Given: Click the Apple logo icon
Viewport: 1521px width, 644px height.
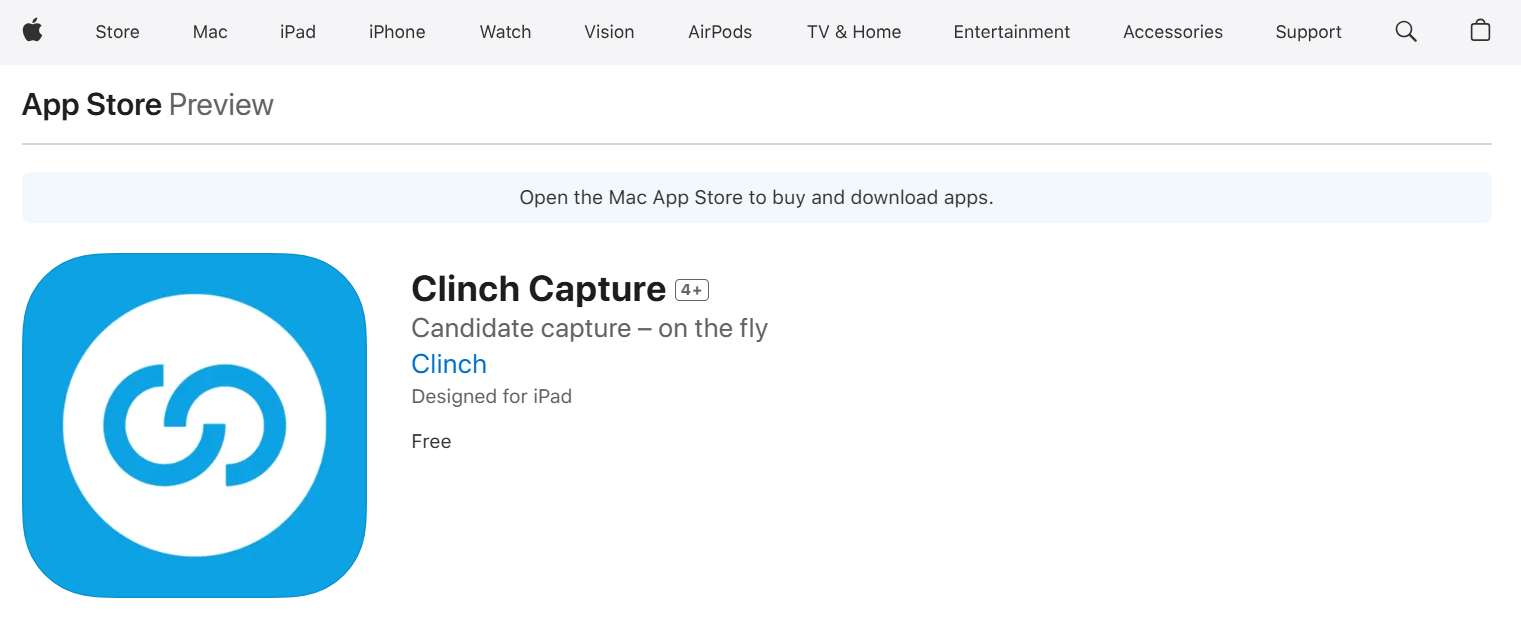Looking at the screenshot, I should click(x=32, y=31).
